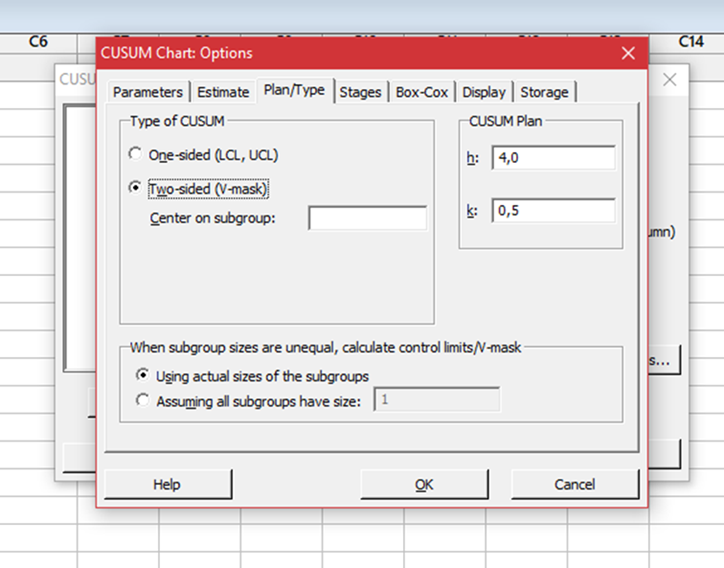This screenshot has height=568, width=724.
Task: Confirm options with the OK button
Action: pyautogui.click(x=424, y=484)
